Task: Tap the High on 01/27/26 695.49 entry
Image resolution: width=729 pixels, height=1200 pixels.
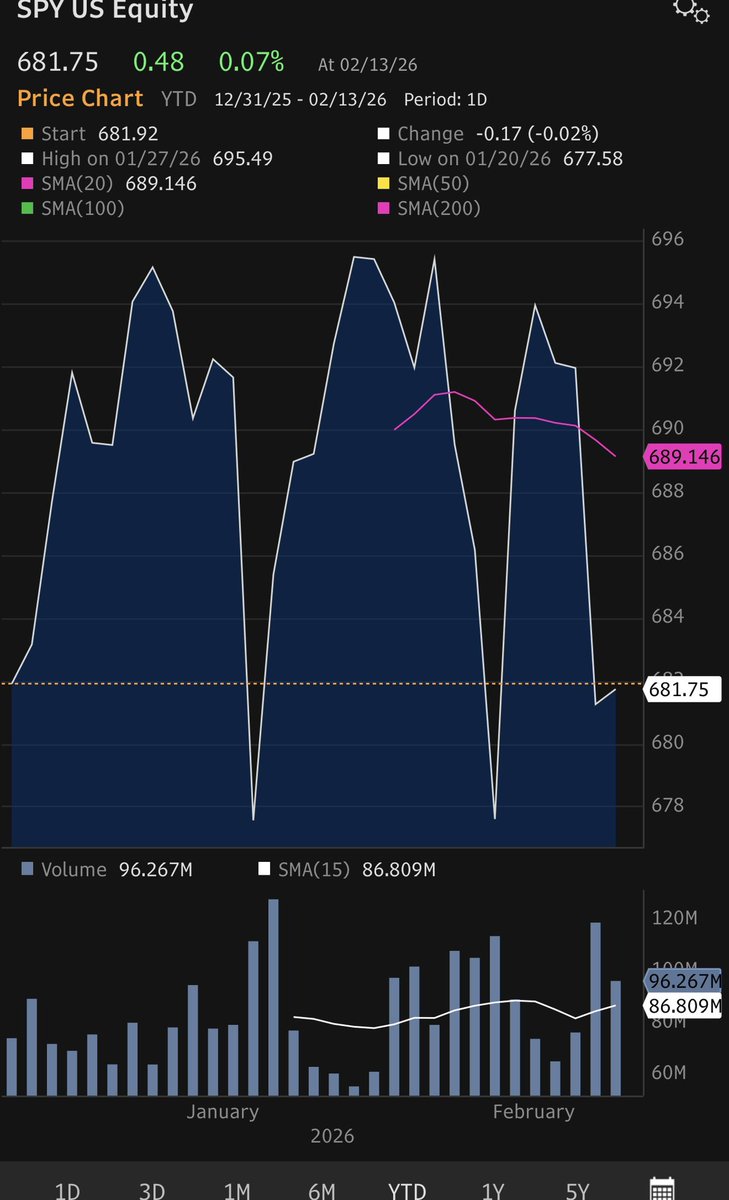Action: (146, 159)
